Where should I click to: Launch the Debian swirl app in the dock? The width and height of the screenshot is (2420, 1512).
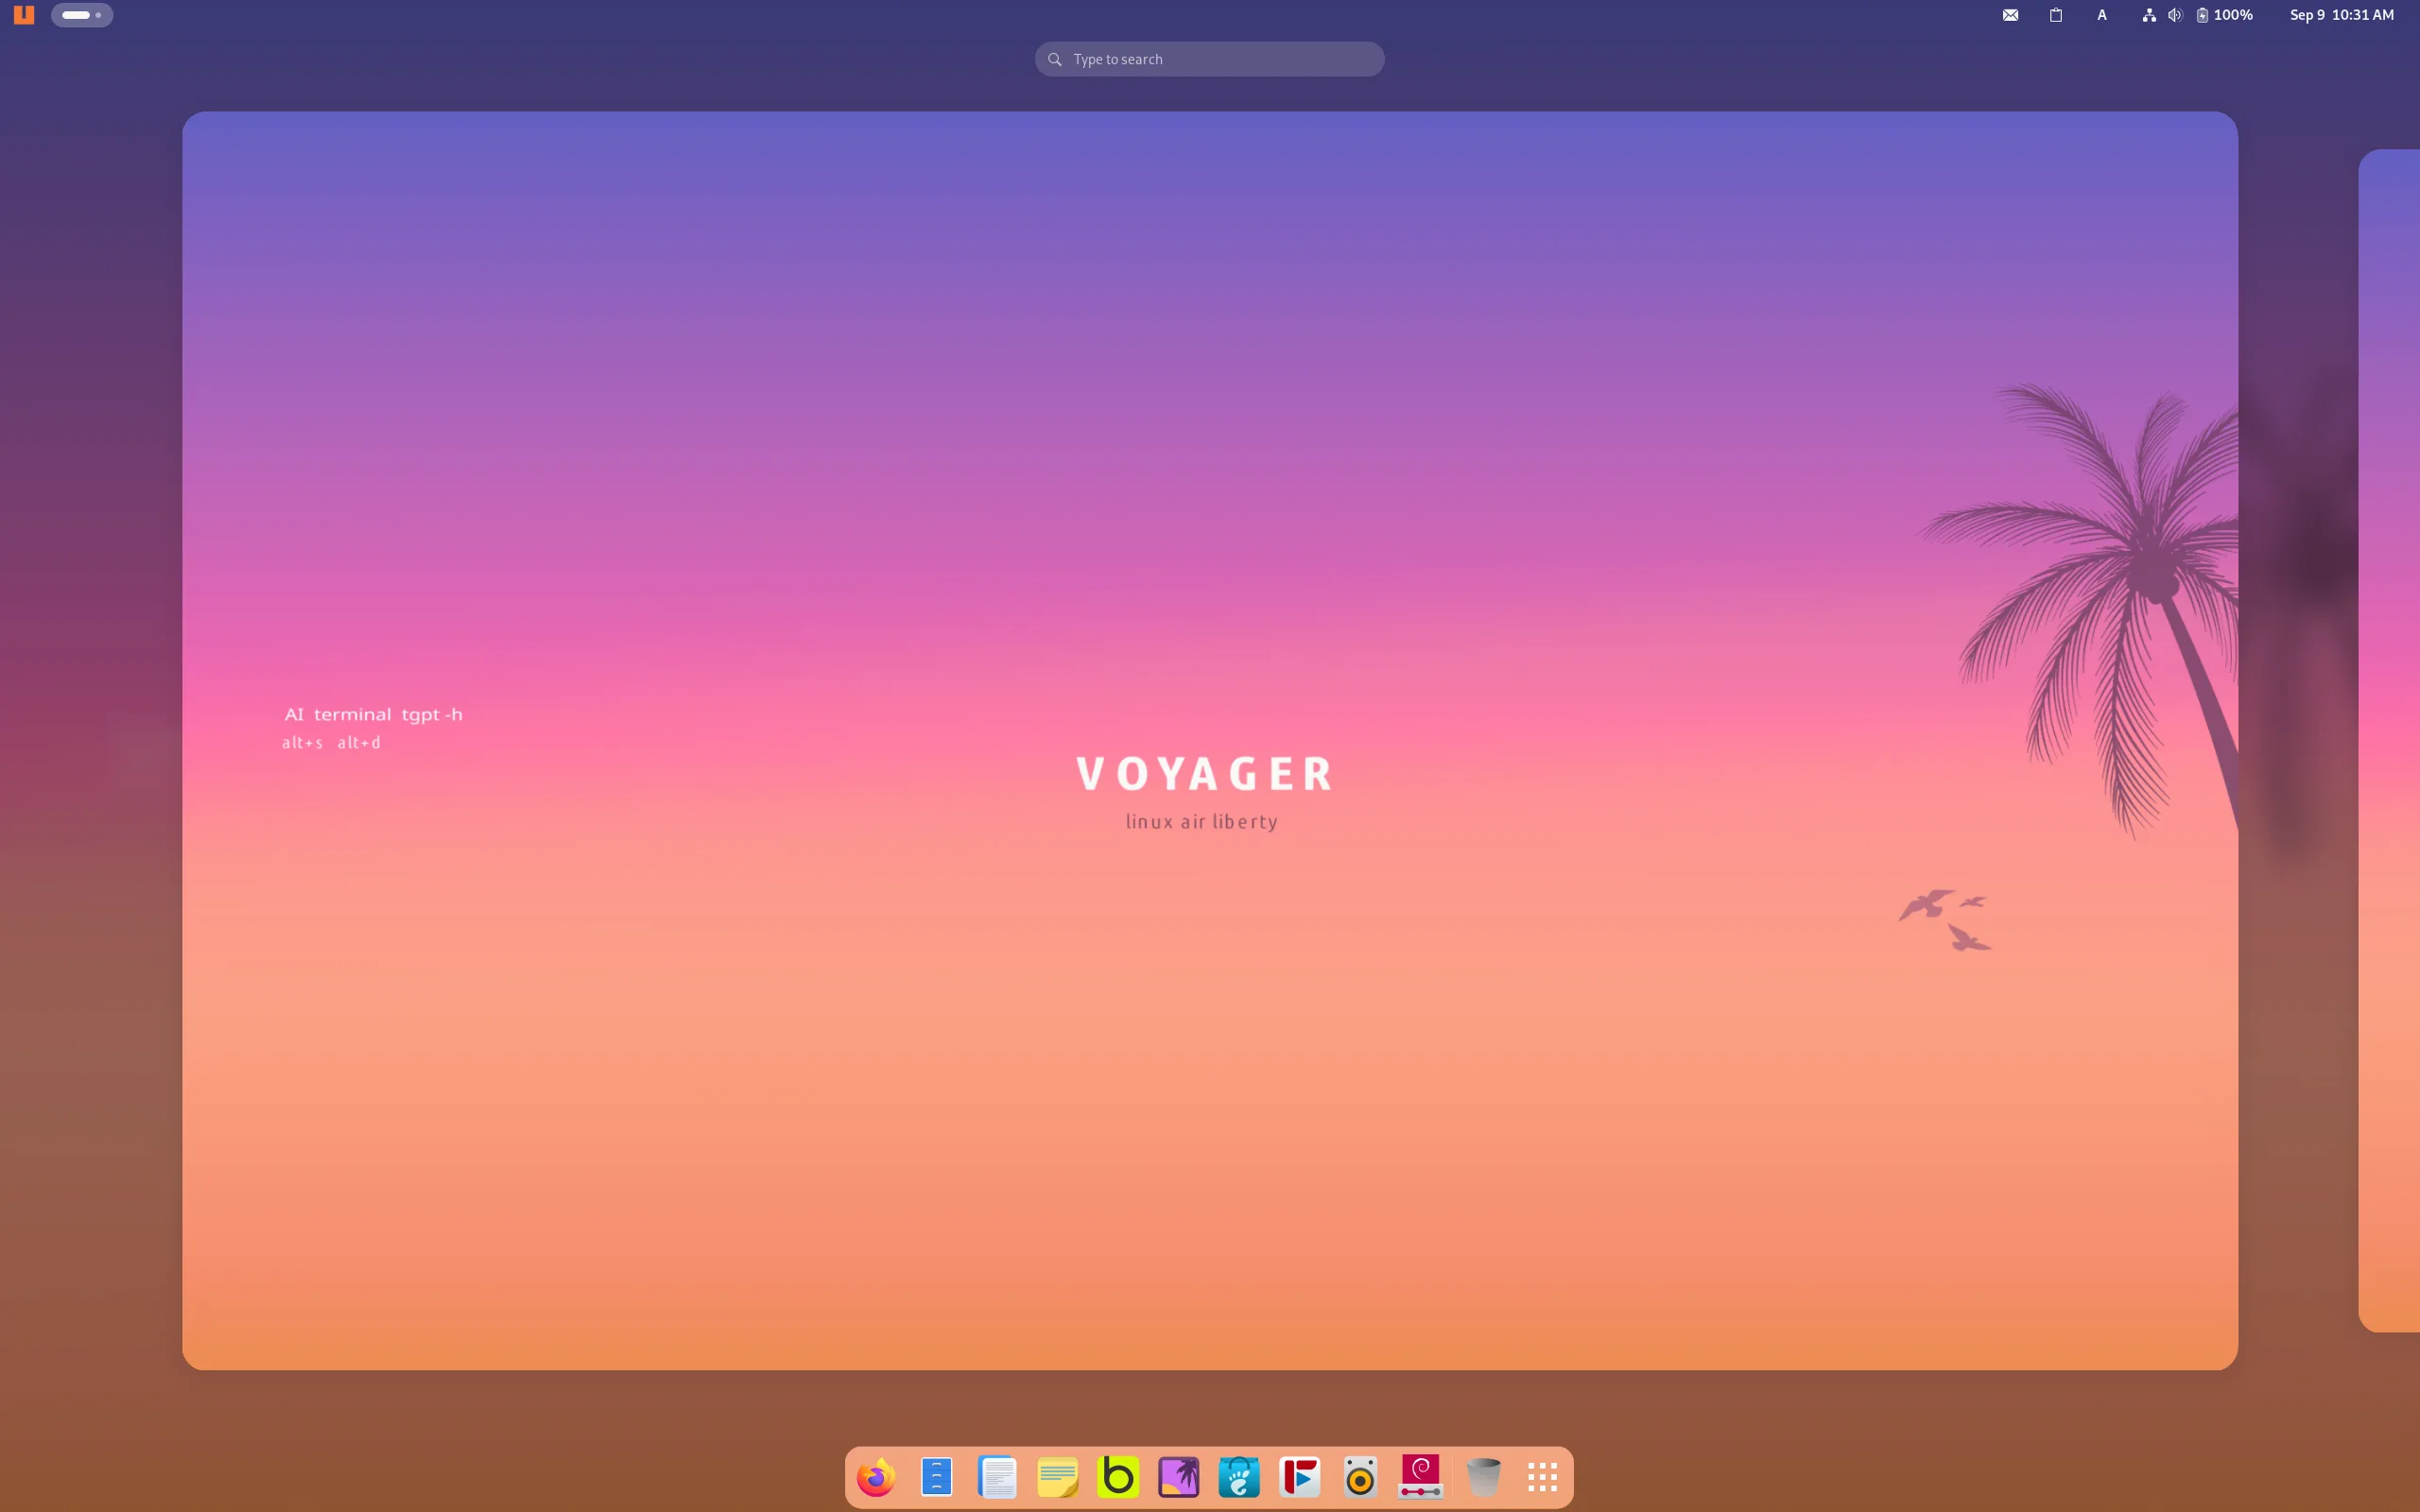1421,1476
